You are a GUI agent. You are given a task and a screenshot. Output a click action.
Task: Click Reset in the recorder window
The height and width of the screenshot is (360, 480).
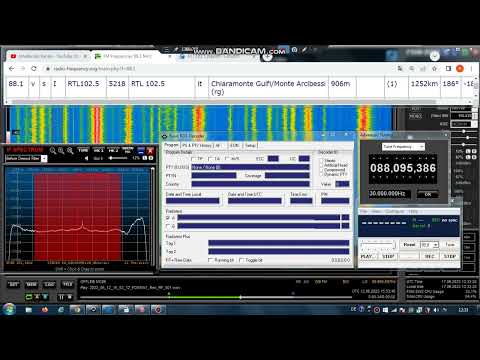pos(409,245)
